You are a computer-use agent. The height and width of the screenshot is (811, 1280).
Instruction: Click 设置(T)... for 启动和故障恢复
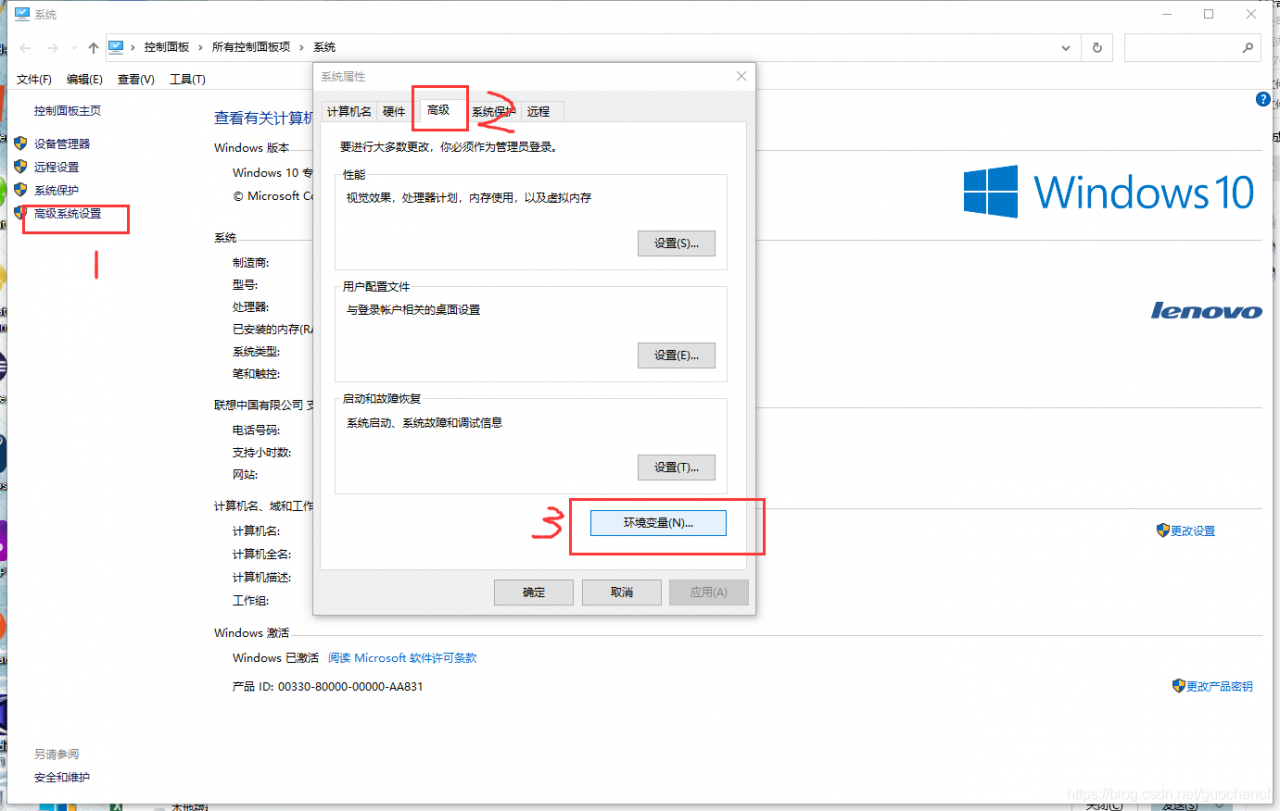676,467
